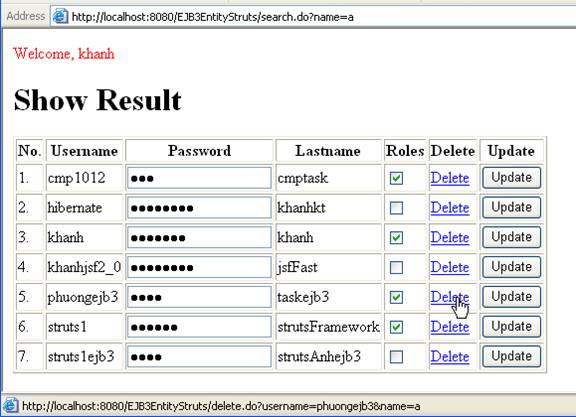
Task: Click Delete link for cmp1012
Action: click(x=450, y=178)
